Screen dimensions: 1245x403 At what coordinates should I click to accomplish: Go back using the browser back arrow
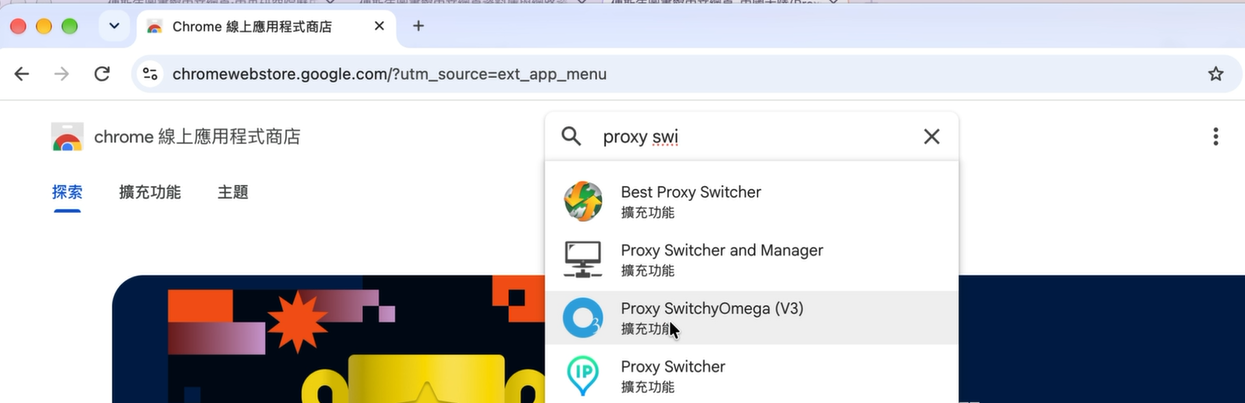click(22, 74)
